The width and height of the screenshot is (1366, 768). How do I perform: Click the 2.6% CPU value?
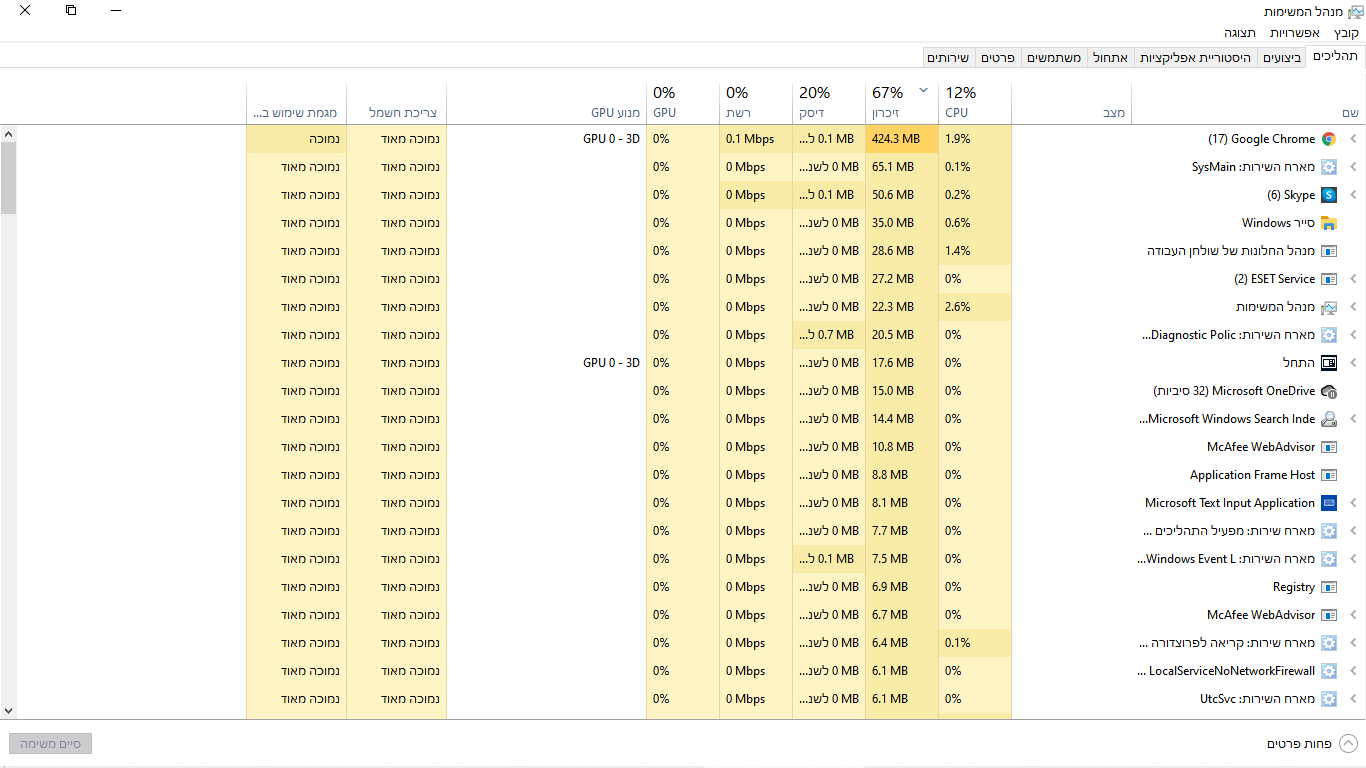[957, 307]
